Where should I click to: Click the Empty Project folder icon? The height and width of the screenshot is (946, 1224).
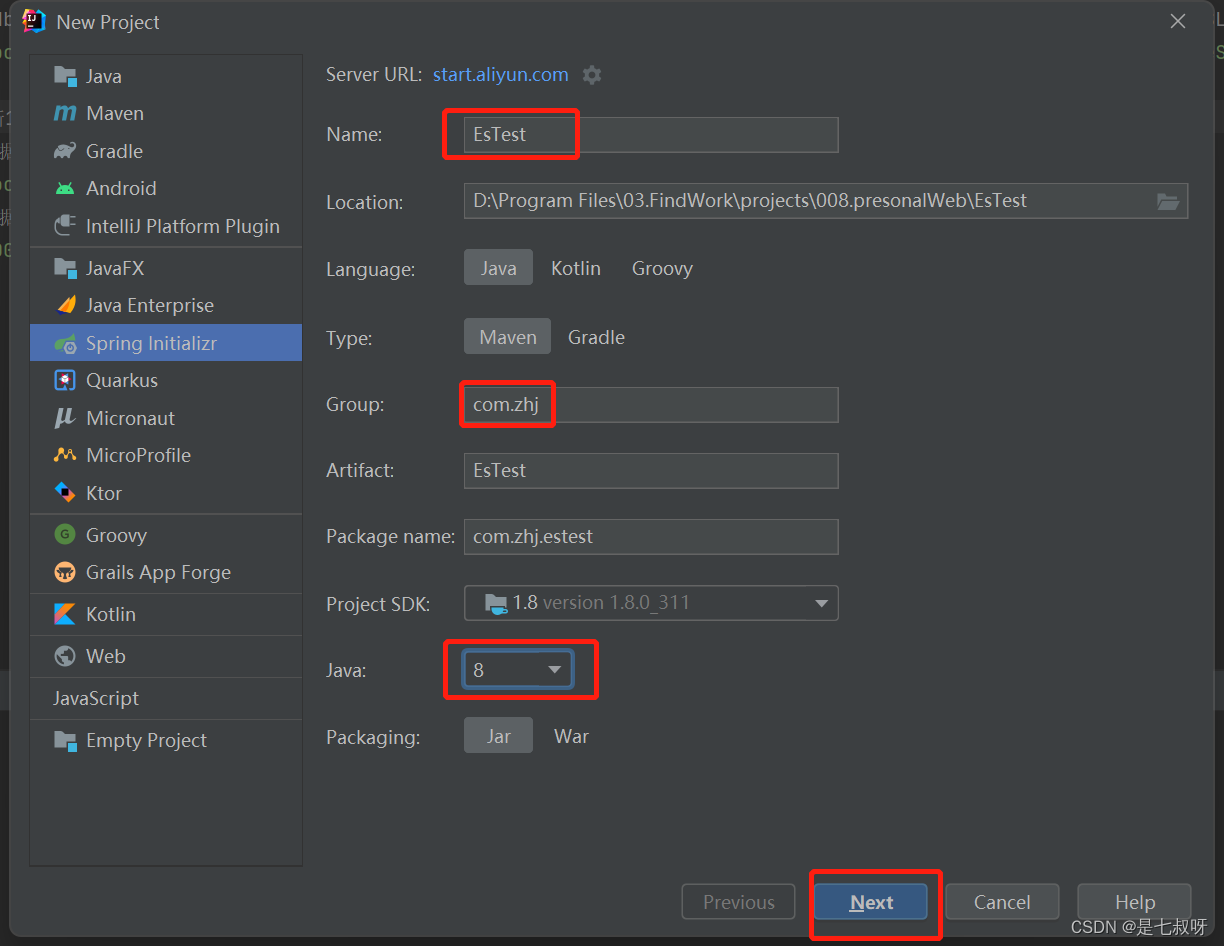point(65,741)
